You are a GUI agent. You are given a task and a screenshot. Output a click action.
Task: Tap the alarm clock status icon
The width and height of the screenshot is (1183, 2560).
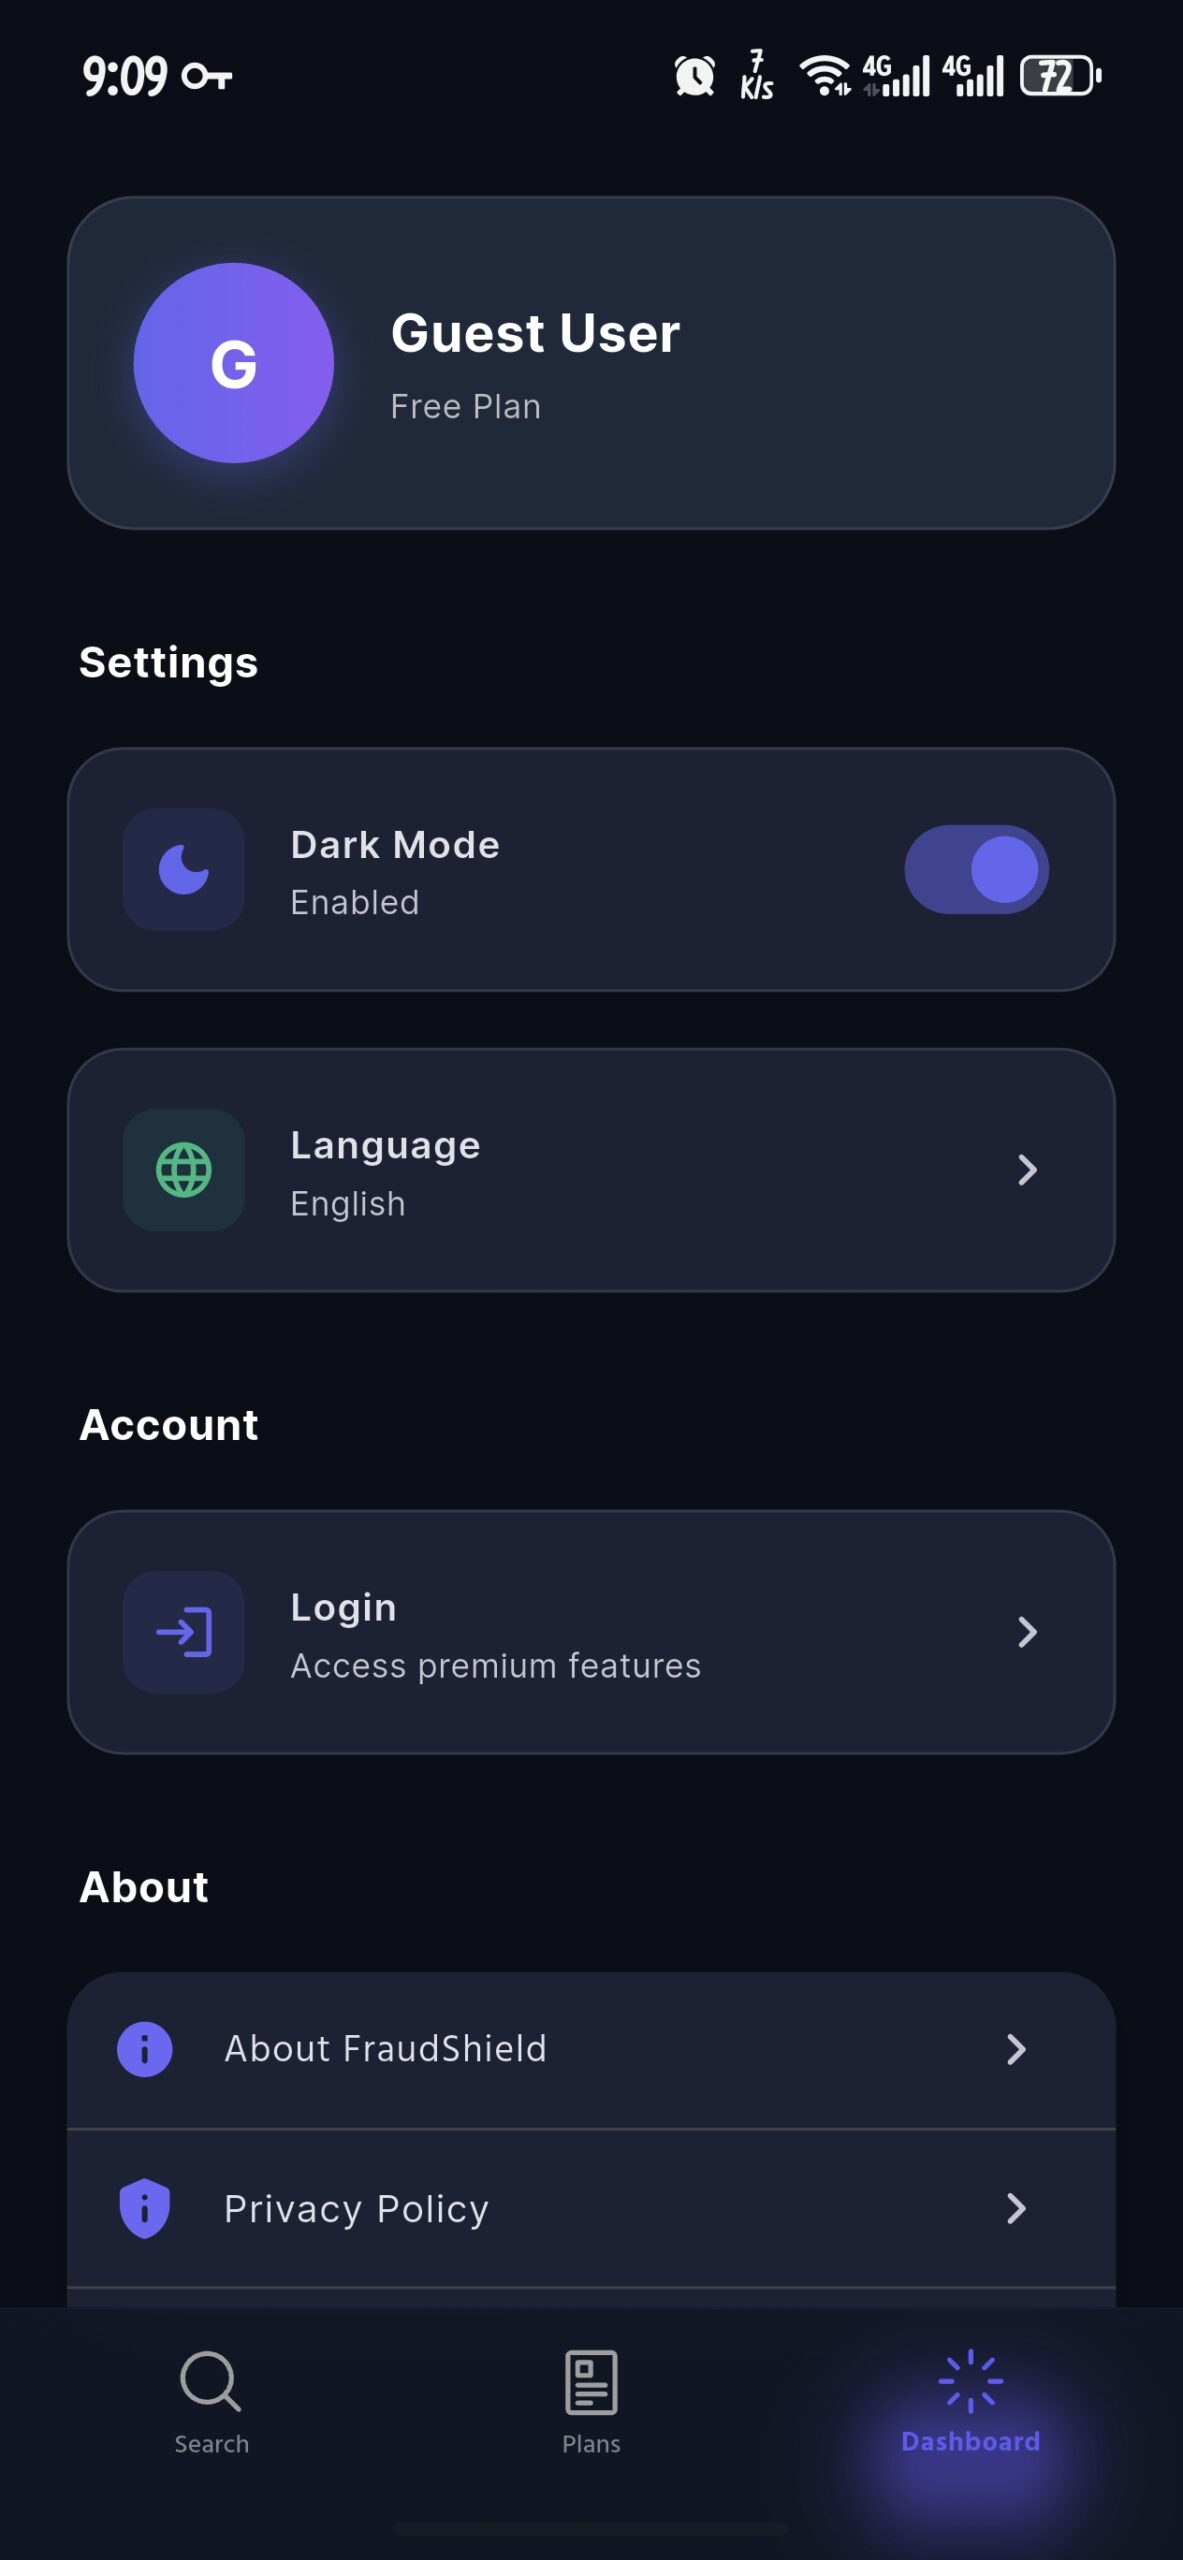tap(694, 76)
